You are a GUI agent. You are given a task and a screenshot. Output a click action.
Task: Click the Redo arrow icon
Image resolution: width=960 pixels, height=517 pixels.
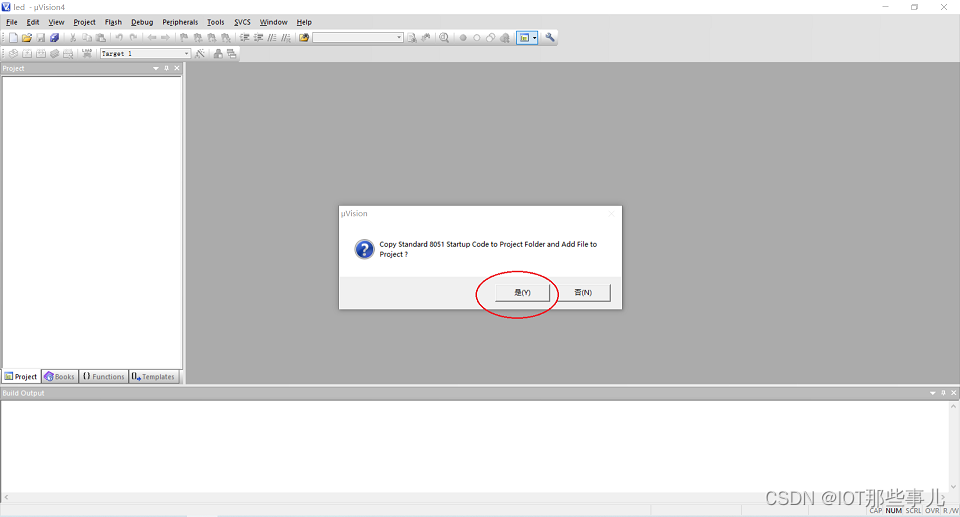coord(133,37)
